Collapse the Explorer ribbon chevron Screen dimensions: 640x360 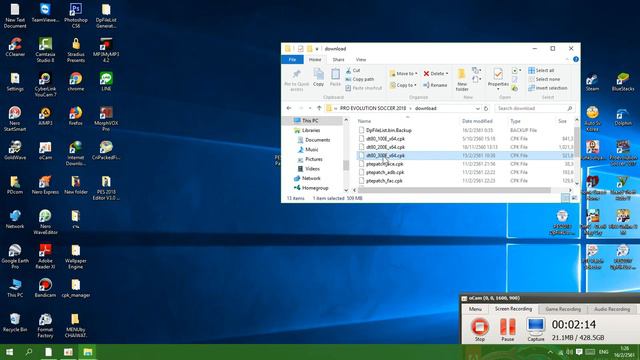pyautogui.click(x=567, y=60)
